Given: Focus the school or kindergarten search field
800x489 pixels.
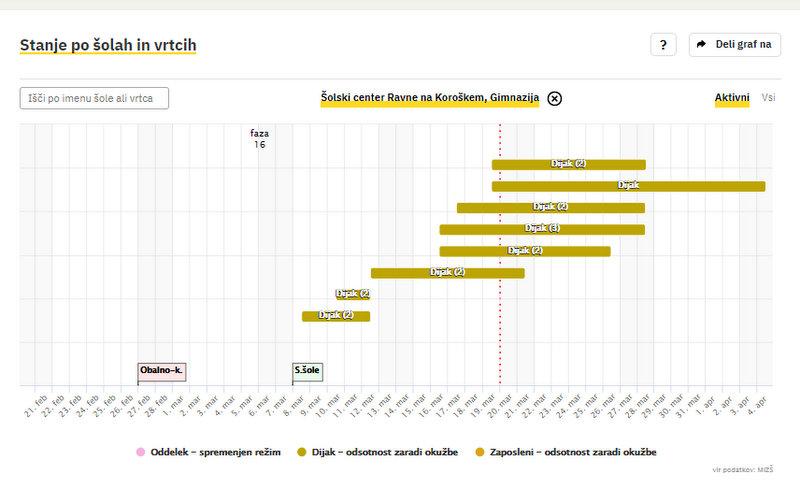Looking at the screenshot, I should (x=94, y=98).
